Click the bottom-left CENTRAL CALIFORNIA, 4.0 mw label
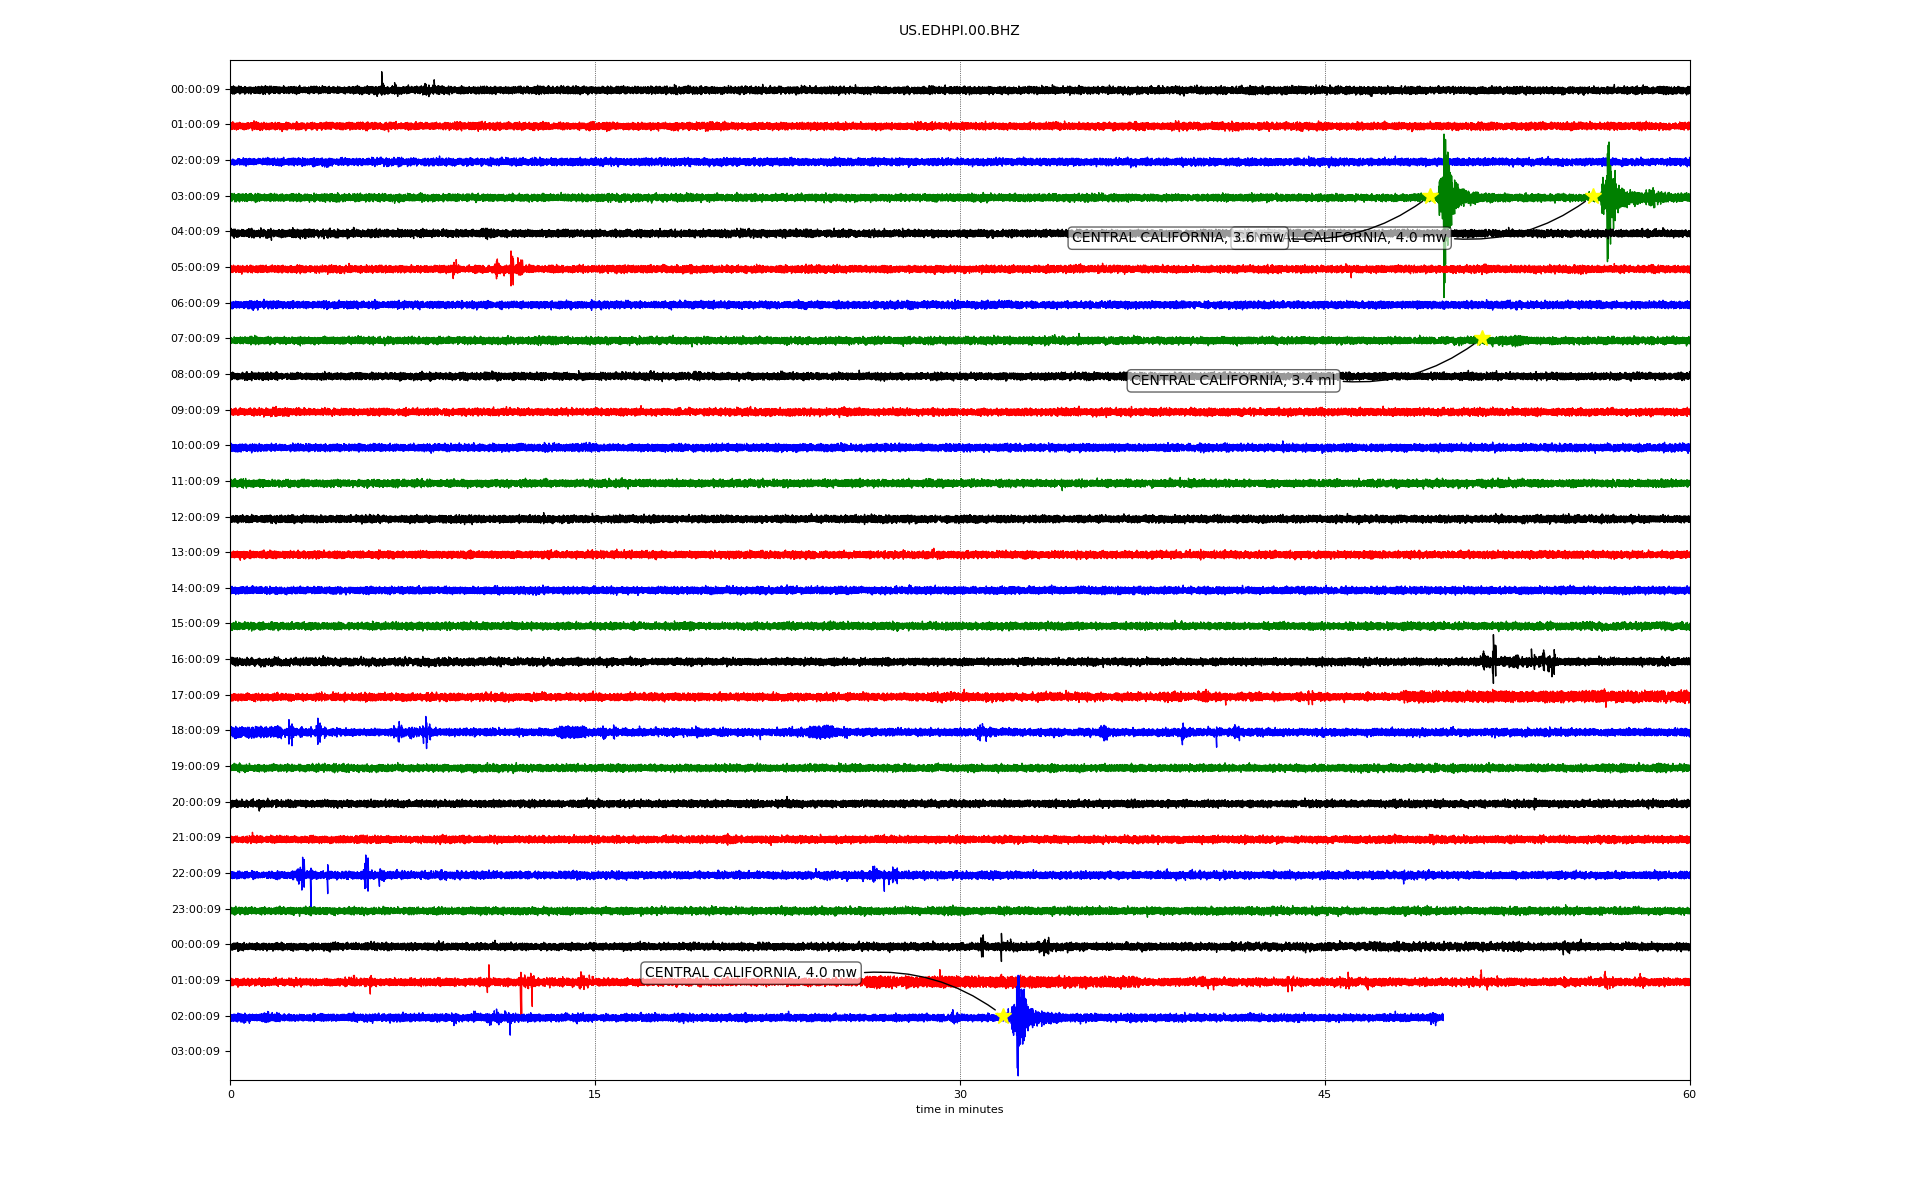The image size is (1920, 1200). click(750, 973)
